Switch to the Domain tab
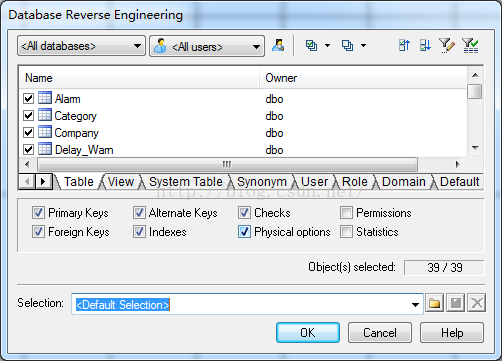The height and width of the screenshot is (361, 502). (x=404, y=182)
